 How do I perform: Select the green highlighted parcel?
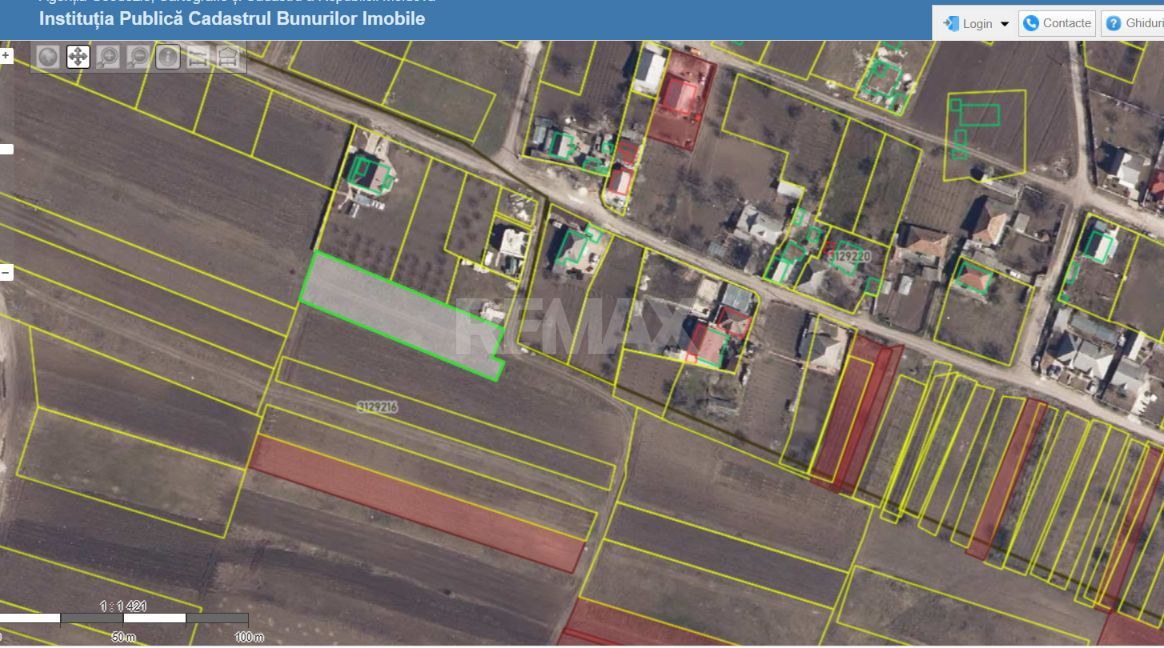(402, 315)
